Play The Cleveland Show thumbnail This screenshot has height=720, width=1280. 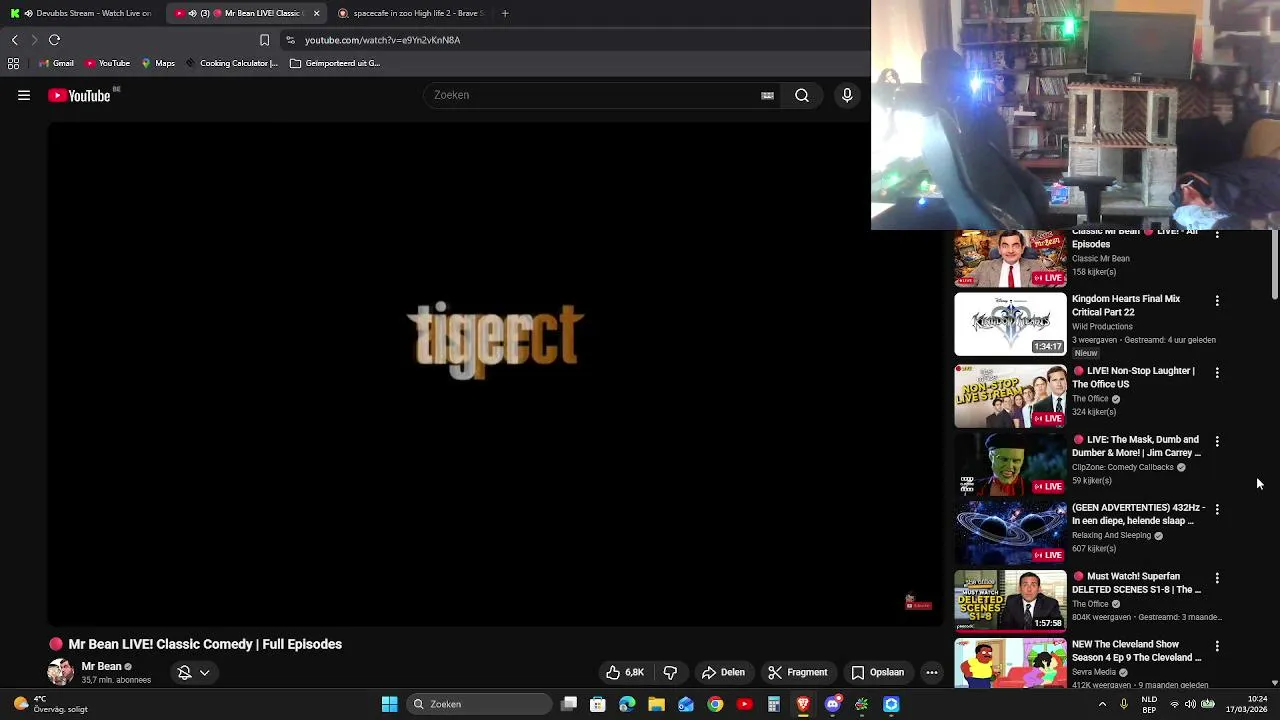coord(1010,663)
